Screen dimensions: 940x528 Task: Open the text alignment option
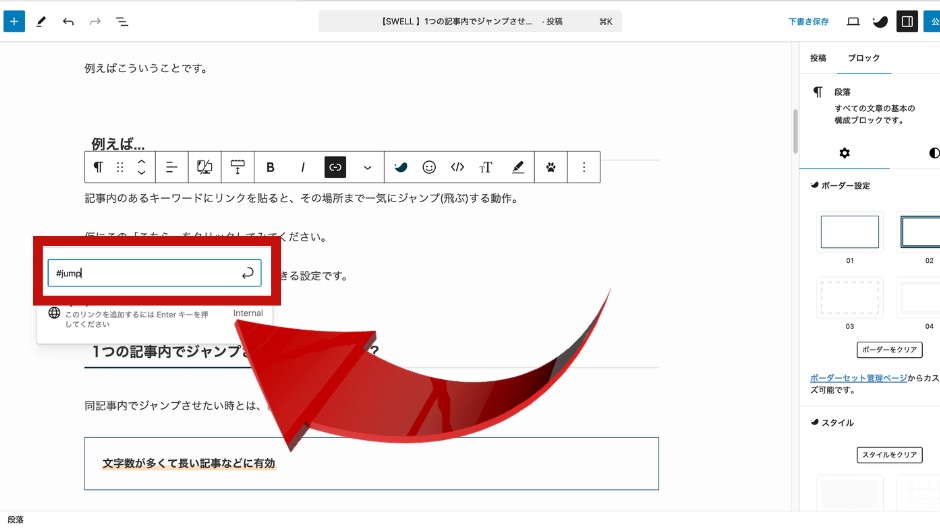tap(171, 167)
